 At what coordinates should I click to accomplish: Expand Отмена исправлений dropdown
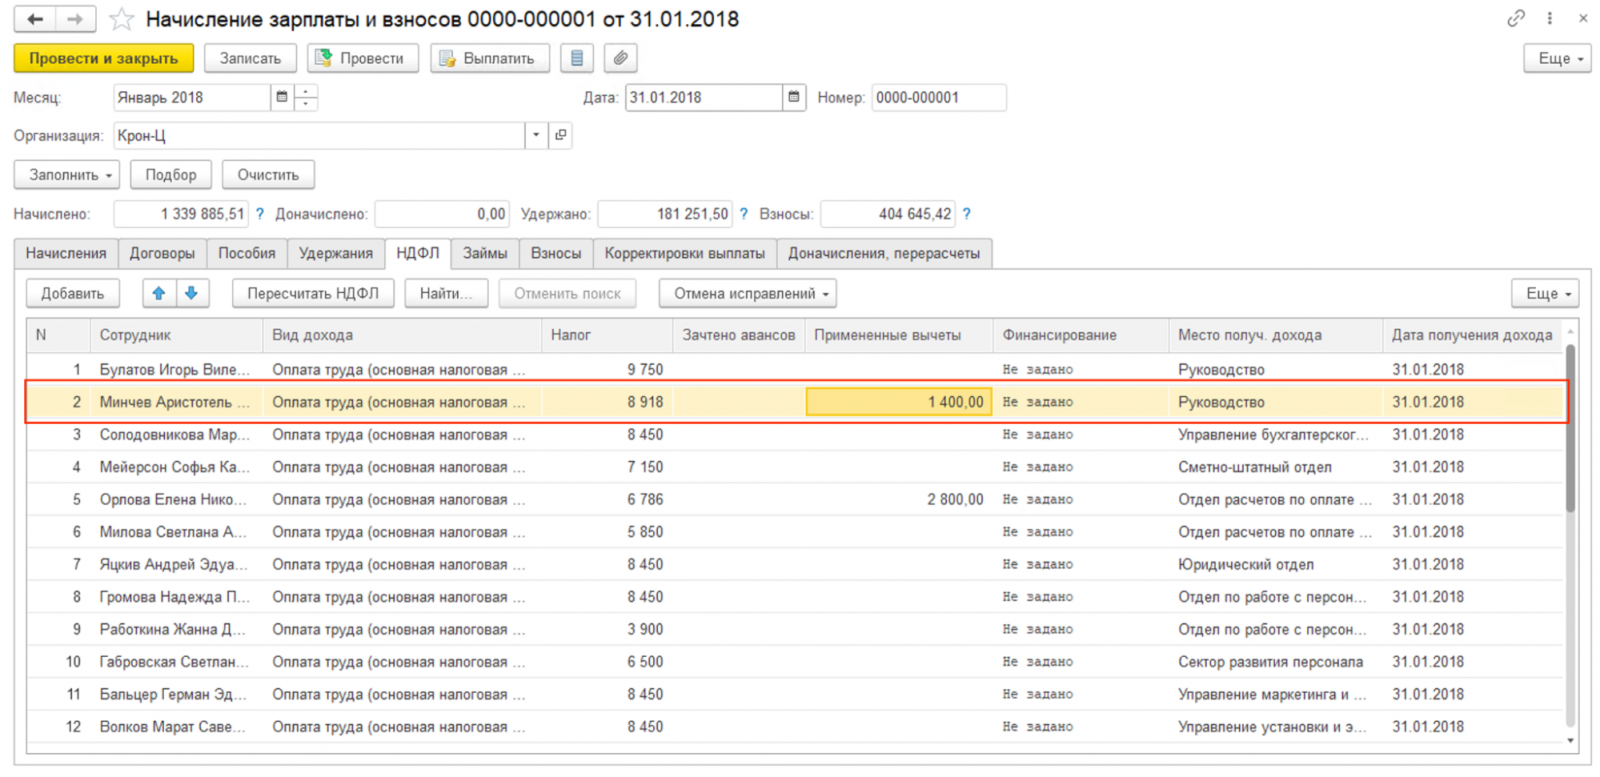point(748,293)
